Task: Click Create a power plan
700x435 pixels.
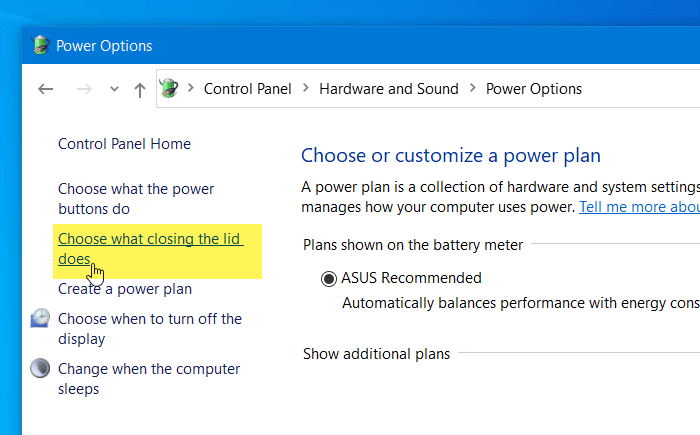Action: click(x=124, y=289)
